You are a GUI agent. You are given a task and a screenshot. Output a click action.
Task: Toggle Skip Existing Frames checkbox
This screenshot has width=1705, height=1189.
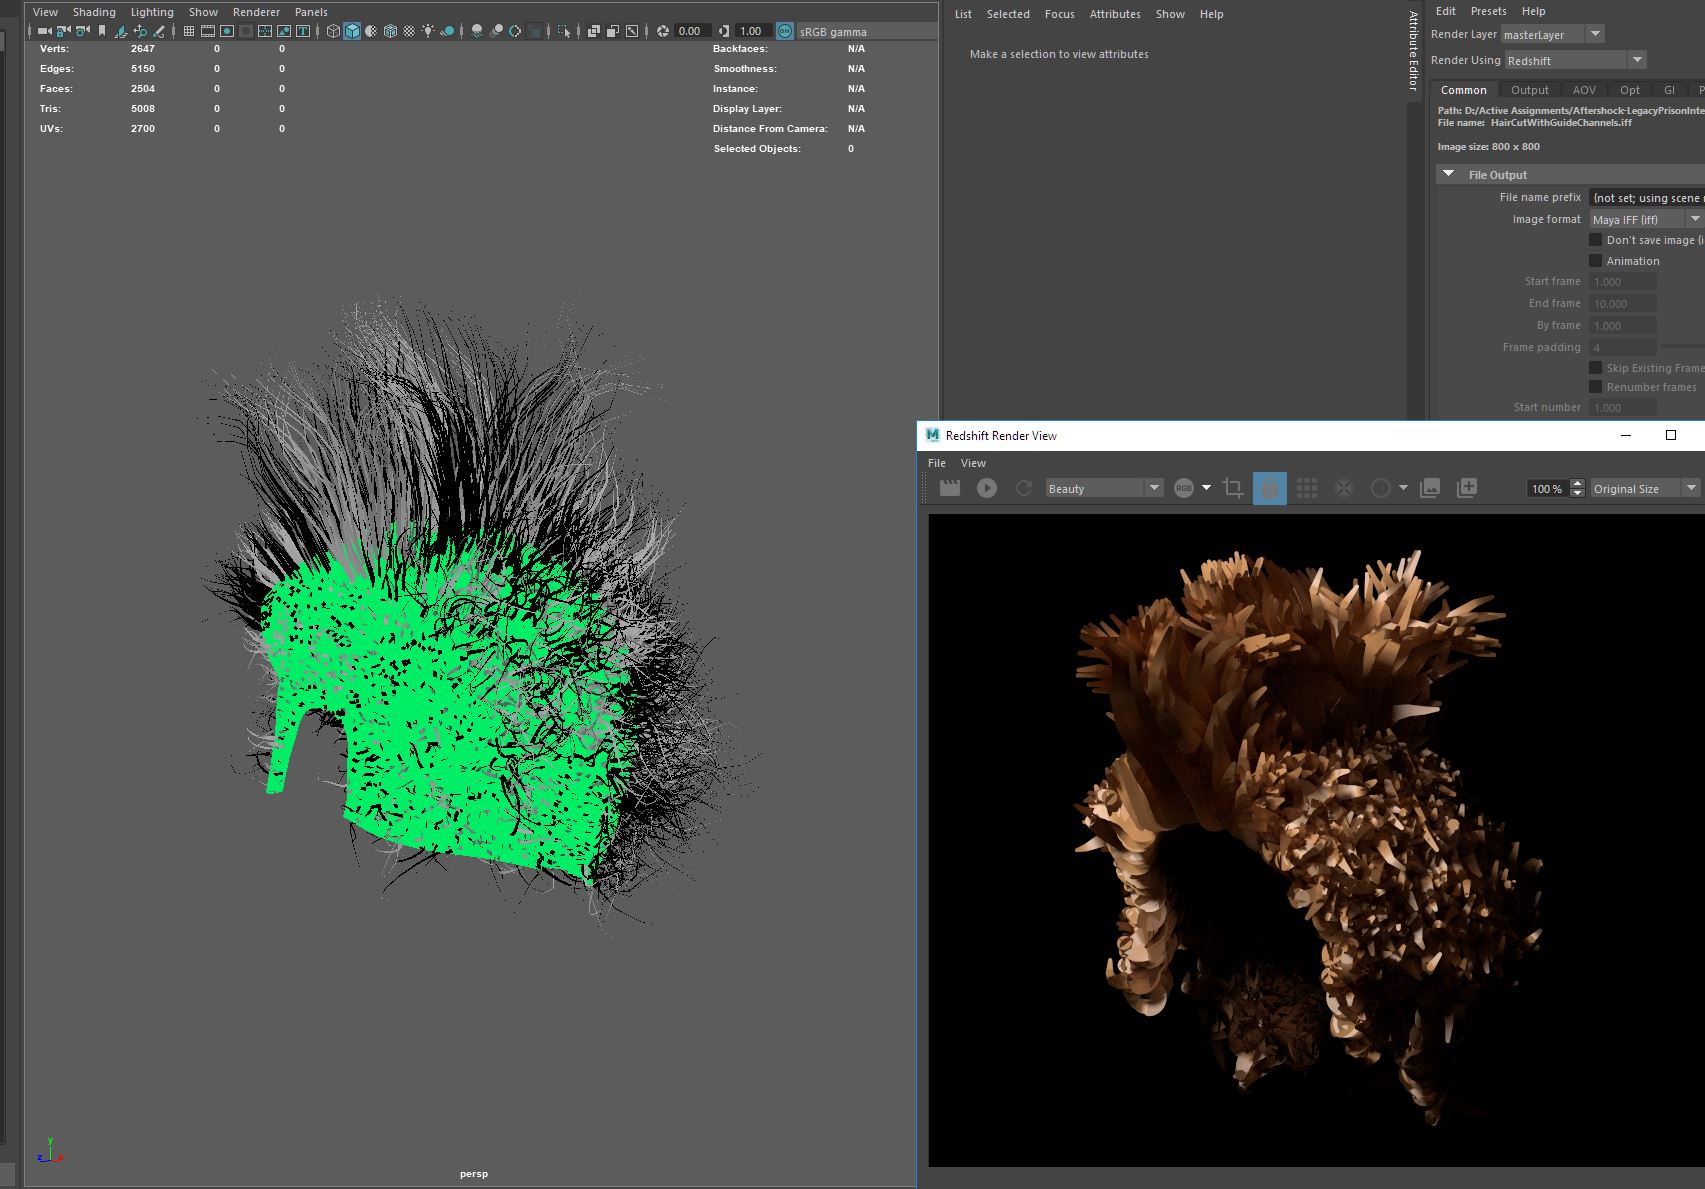click(x=1595, y=368)
